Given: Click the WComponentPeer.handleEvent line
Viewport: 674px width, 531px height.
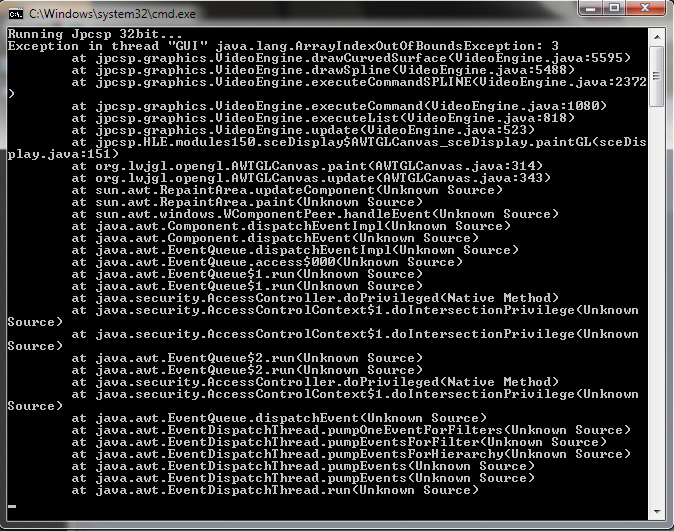Looking at the screenshot, I should coord(315,214).
